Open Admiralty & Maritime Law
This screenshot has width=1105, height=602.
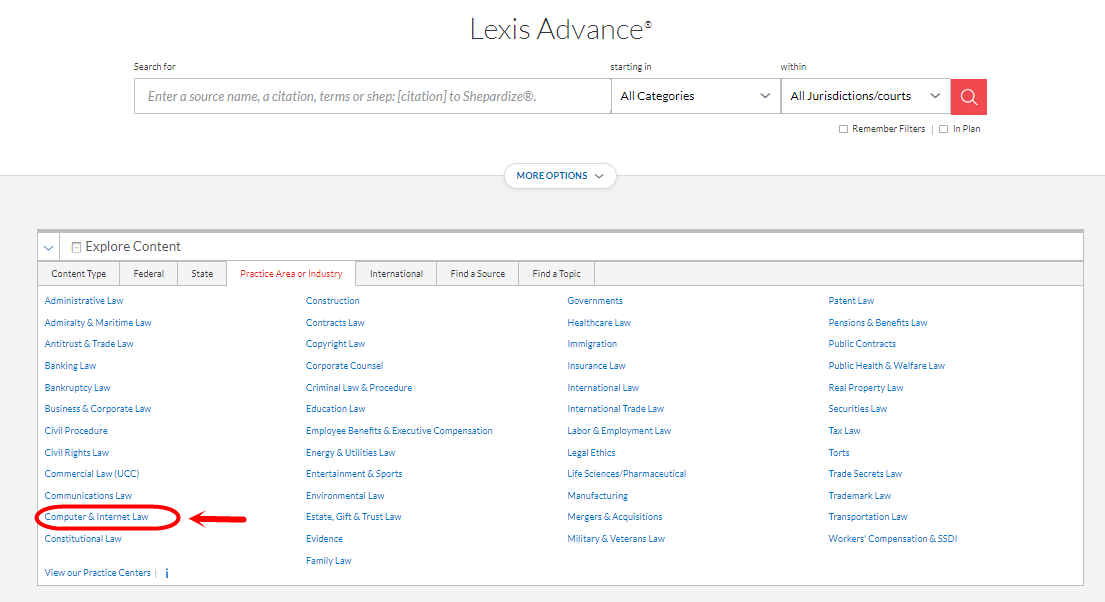coord(98,323)
